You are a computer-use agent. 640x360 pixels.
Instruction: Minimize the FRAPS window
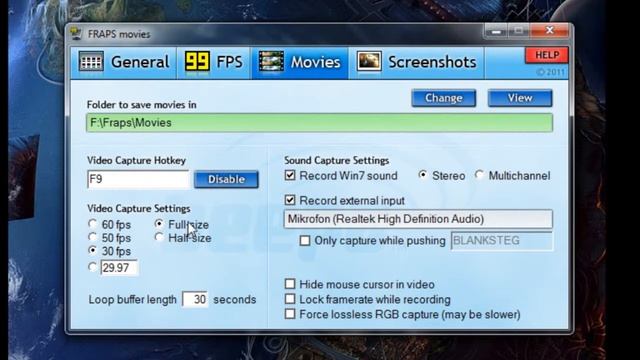(x=496, y=31)
